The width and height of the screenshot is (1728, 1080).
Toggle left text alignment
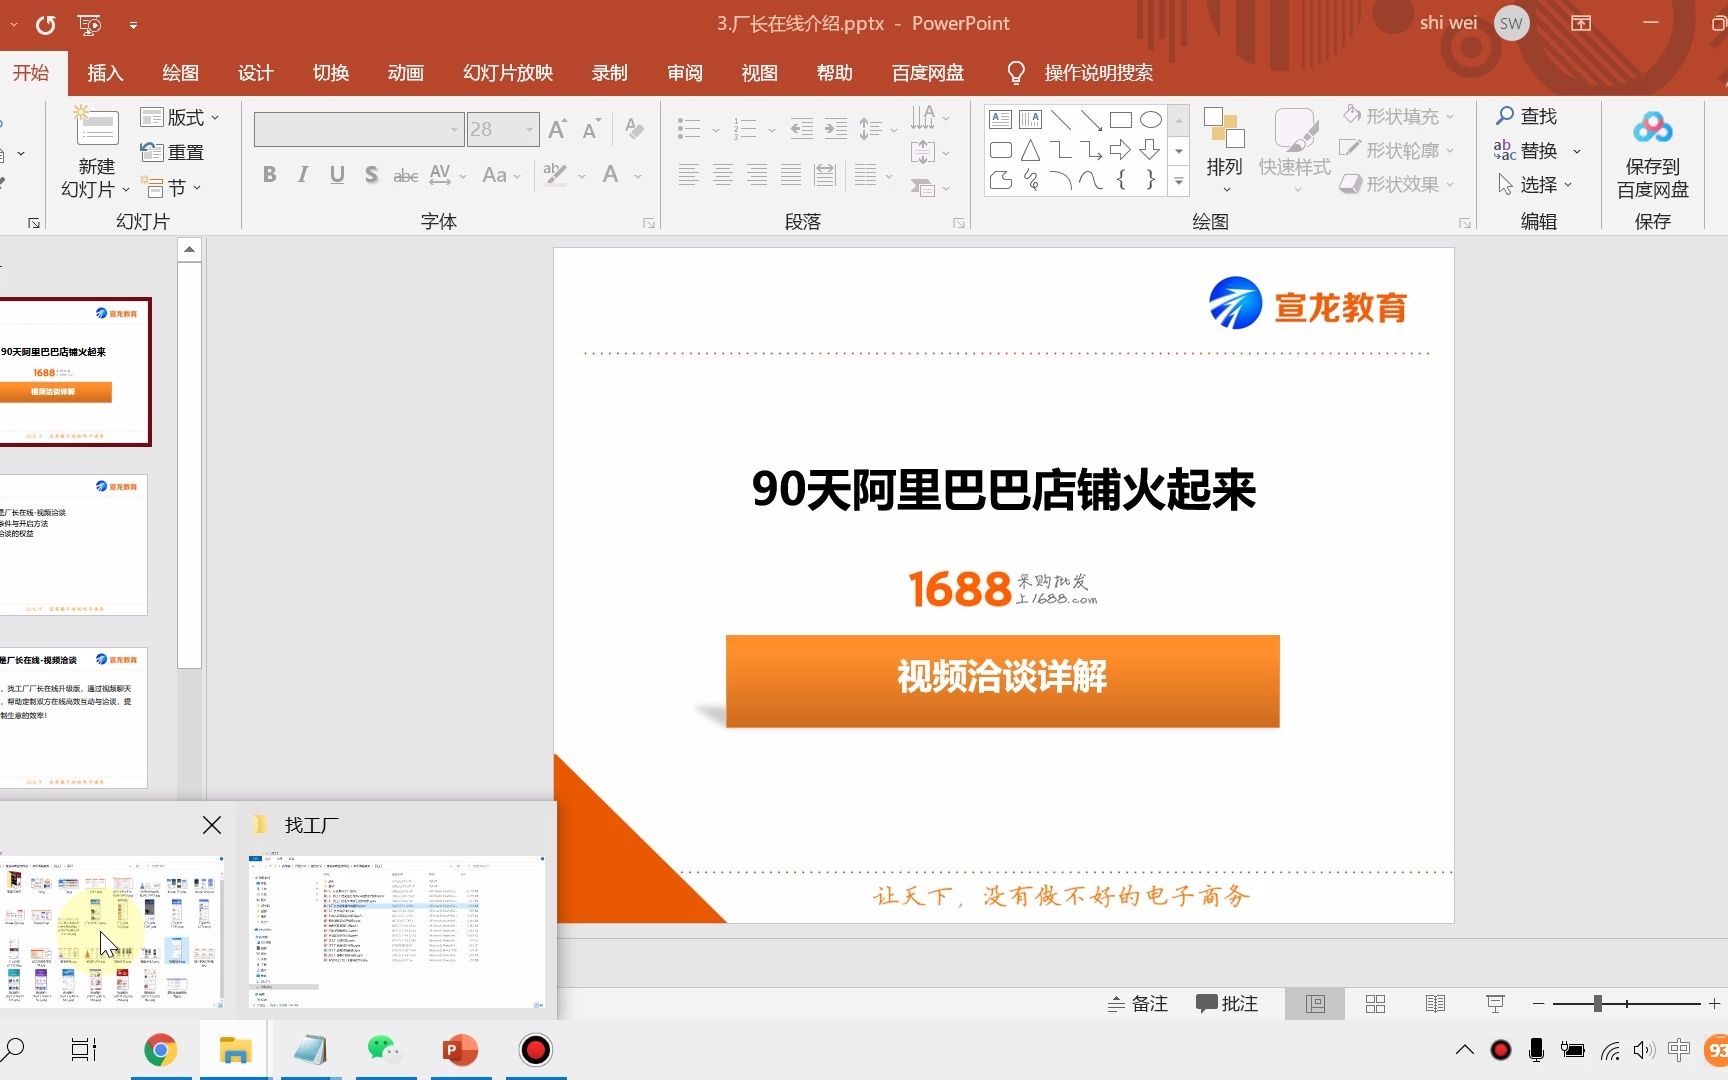(688, 175)
